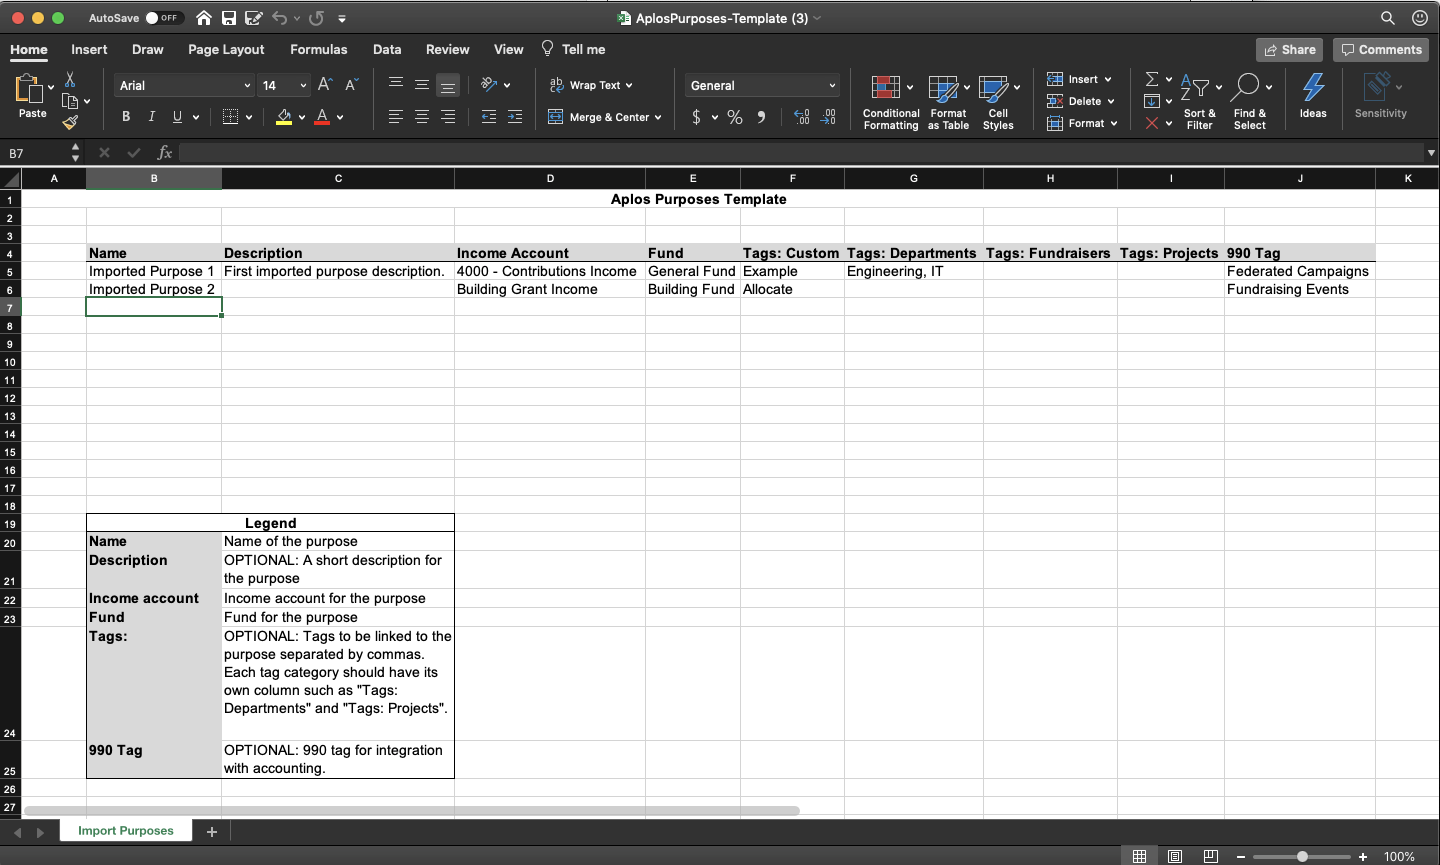Click the Comments button
Image resolution: width=1440 pixels, height=865 pixels.
(1381, 50)
